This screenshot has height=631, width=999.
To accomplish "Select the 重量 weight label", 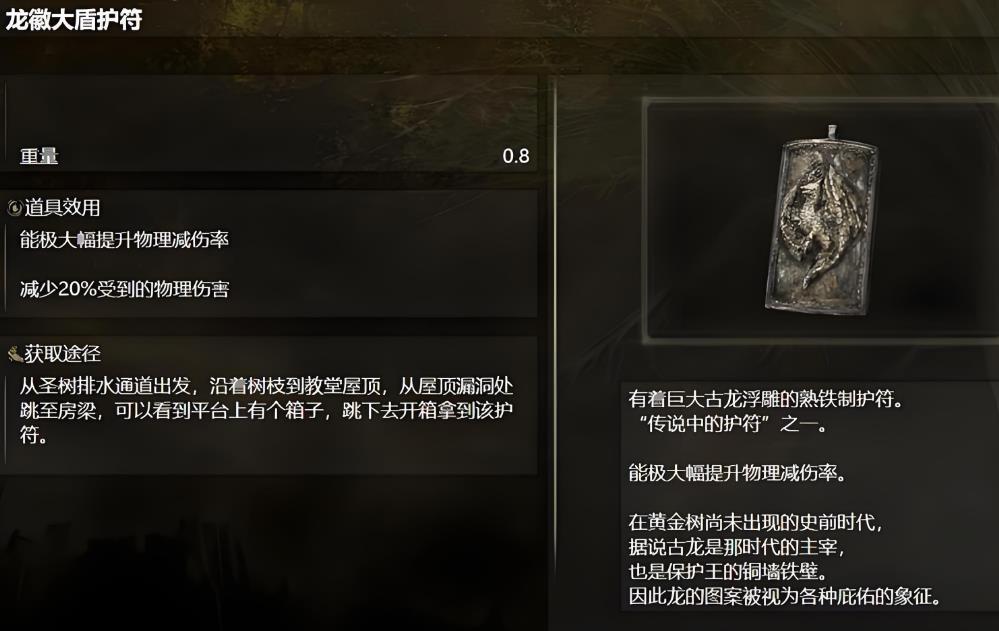I will coord(39,156).
